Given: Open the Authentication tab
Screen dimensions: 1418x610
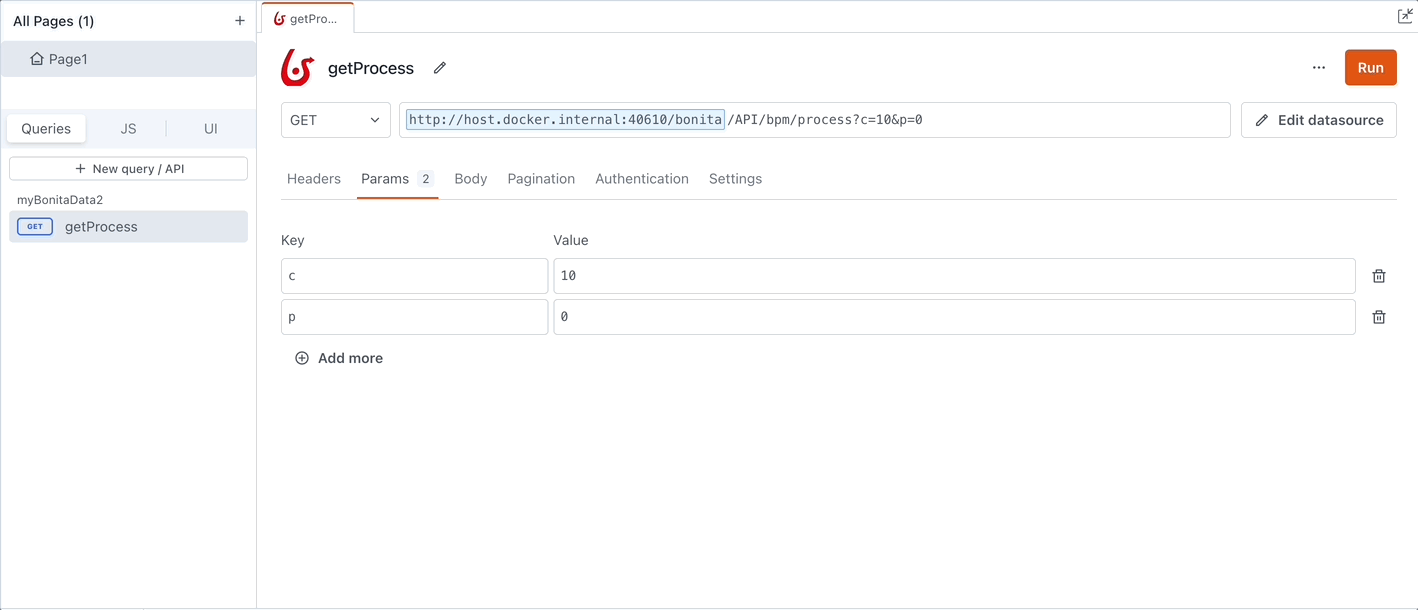Looking at the screenshot, I should pyautogui.click(x=641, y=179).
